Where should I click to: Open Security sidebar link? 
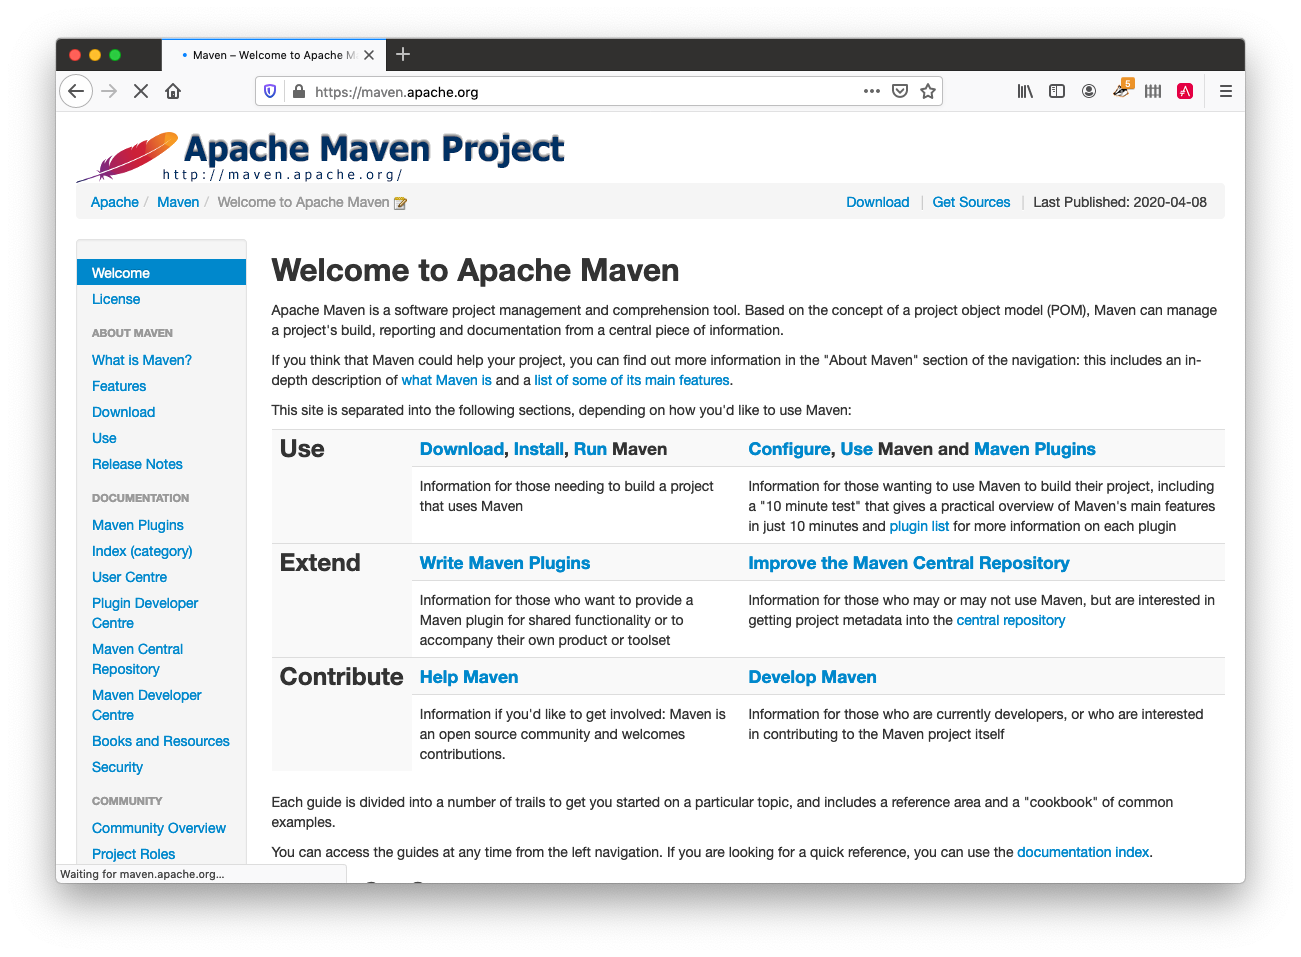118,767
